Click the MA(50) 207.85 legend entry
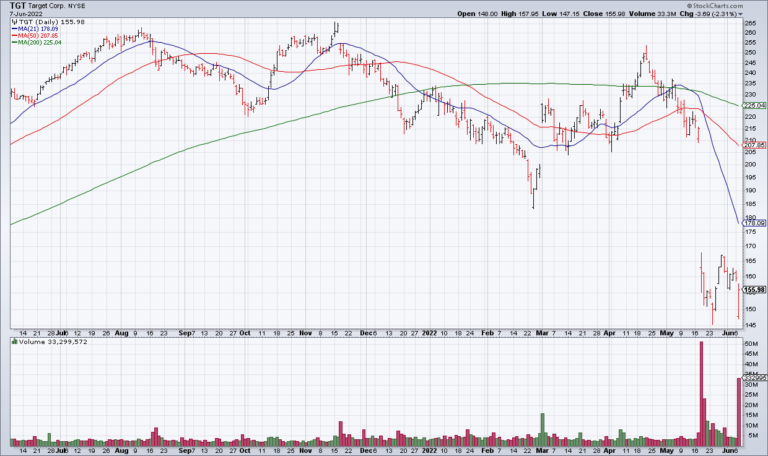The image size is (768, 456). [x=38, y=36]
